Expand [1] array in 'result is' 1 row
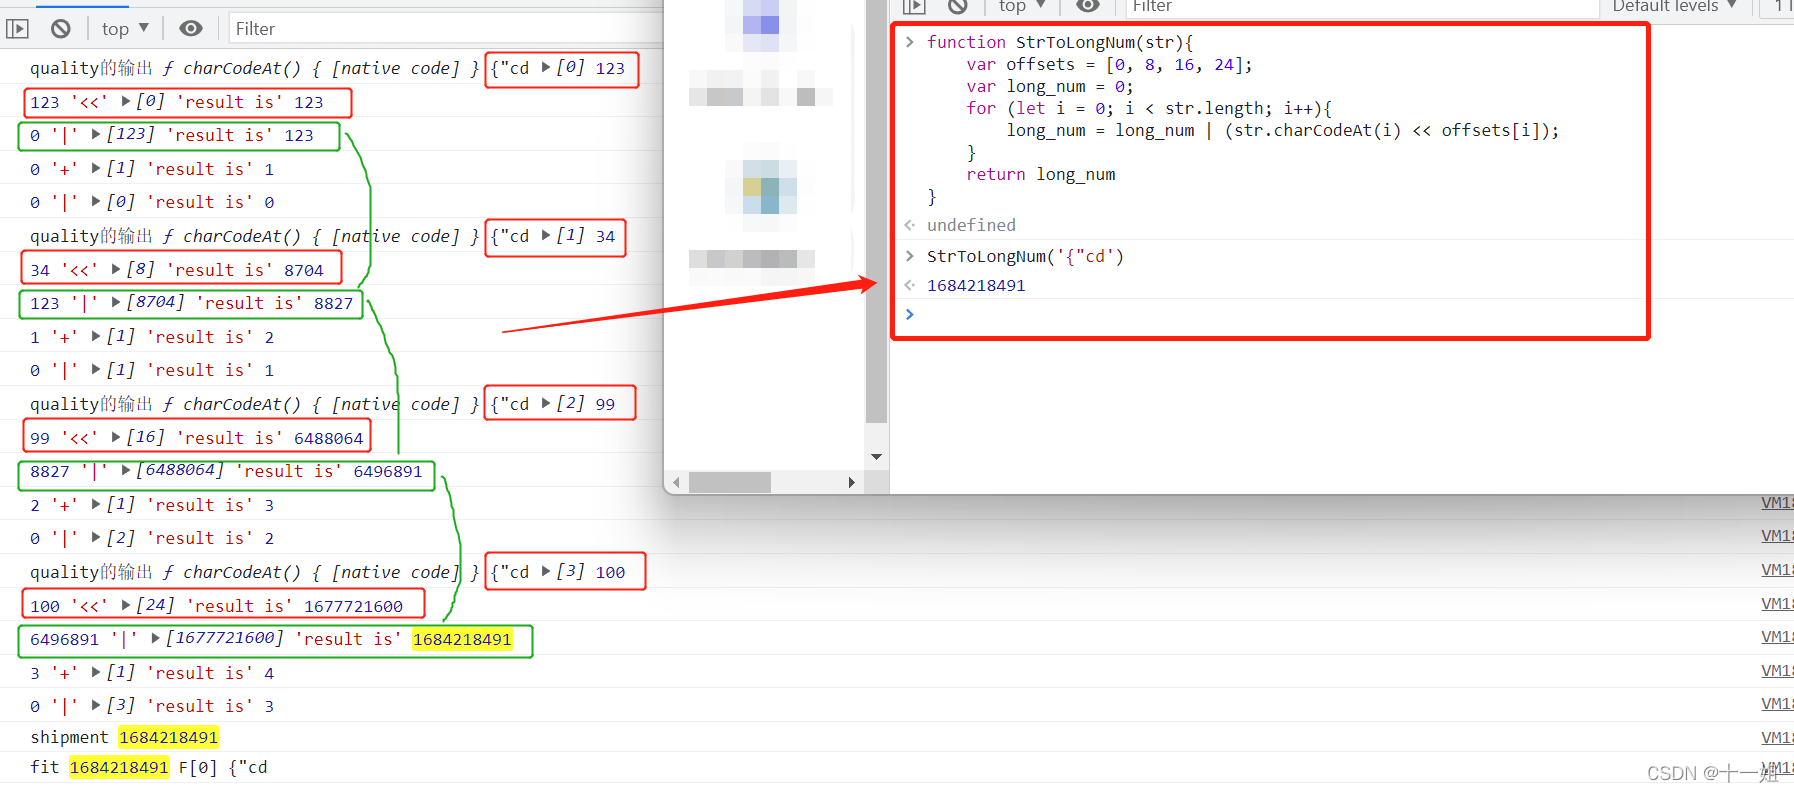The width and height of the screenshot is (1794, 792). point(96,168)
